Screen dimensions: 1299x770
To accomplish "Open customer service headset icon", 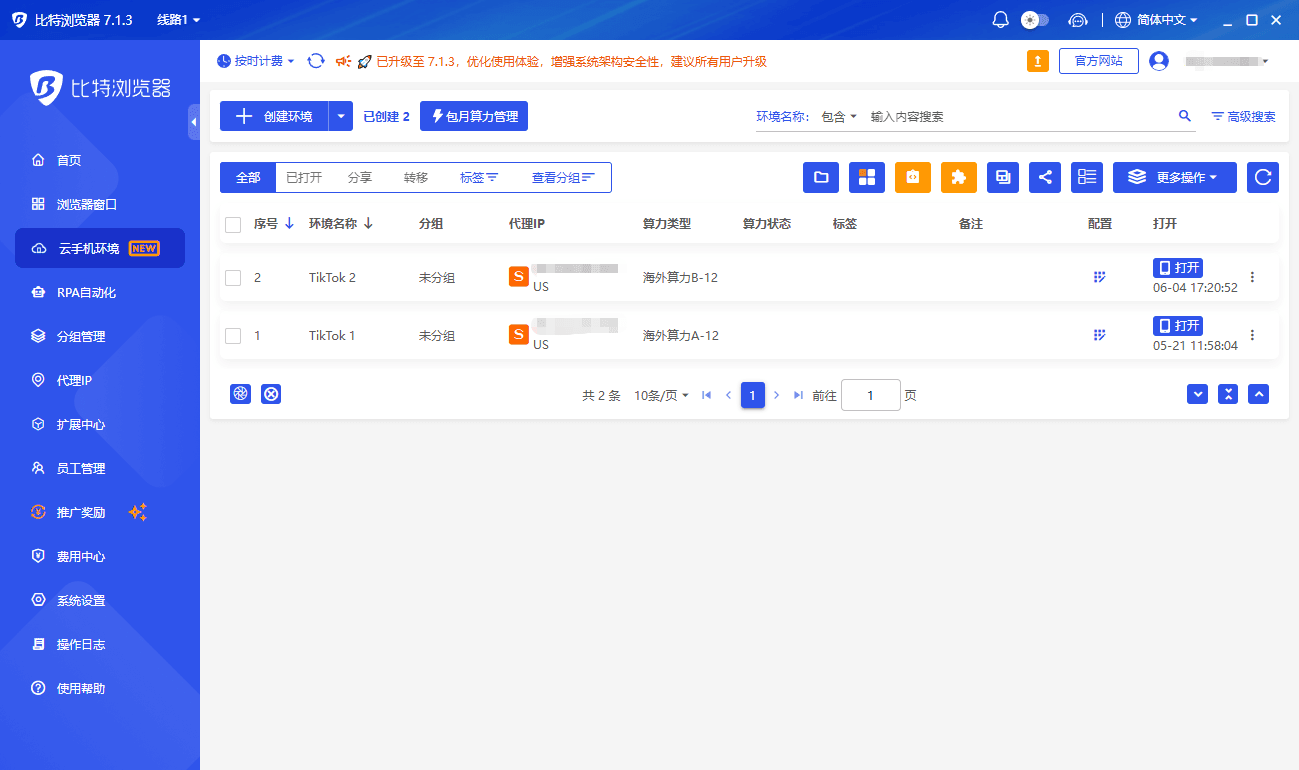I will pyautogui.click(x=1078, y=20).
